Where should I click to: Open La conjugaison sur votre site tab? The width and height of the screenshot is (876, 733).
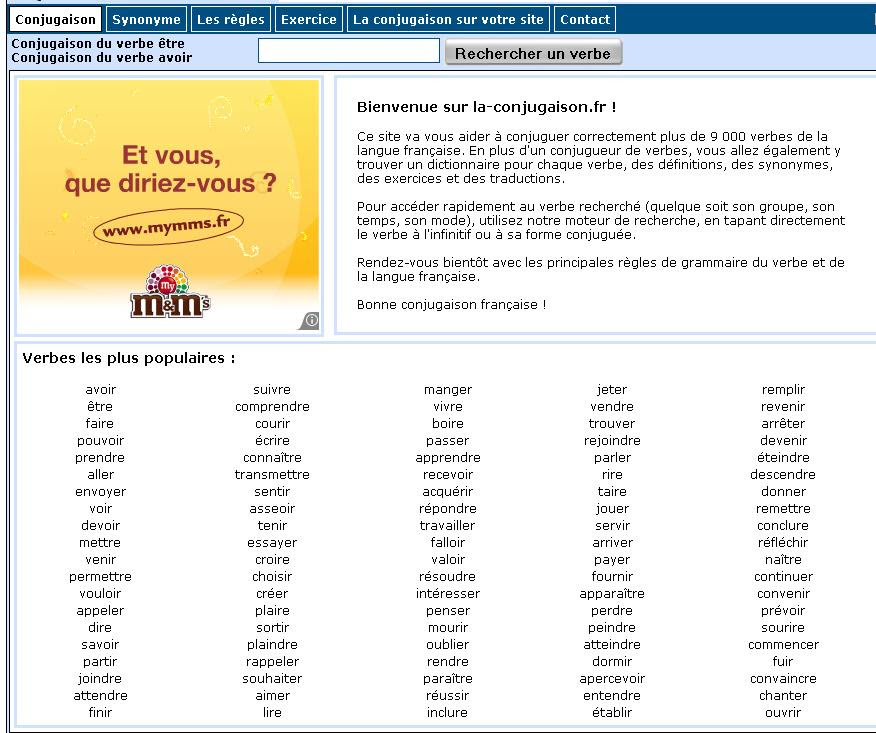pos(448,20)
